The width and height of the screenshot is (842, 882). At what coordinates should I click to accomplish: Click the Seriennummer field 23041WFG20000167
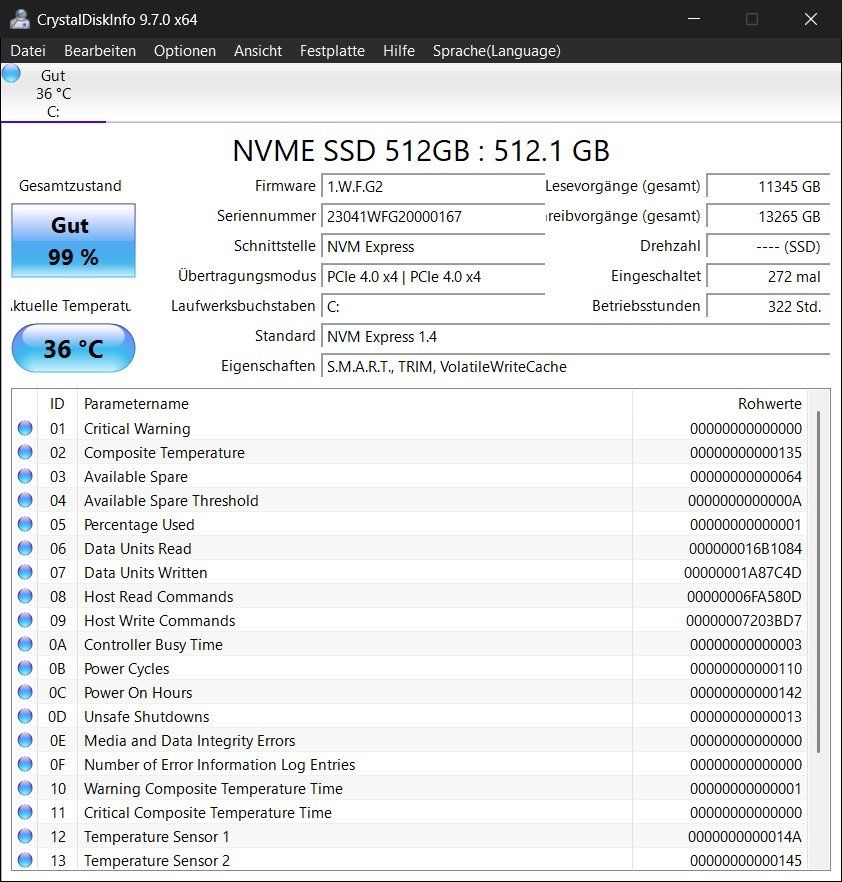point(433,217)
